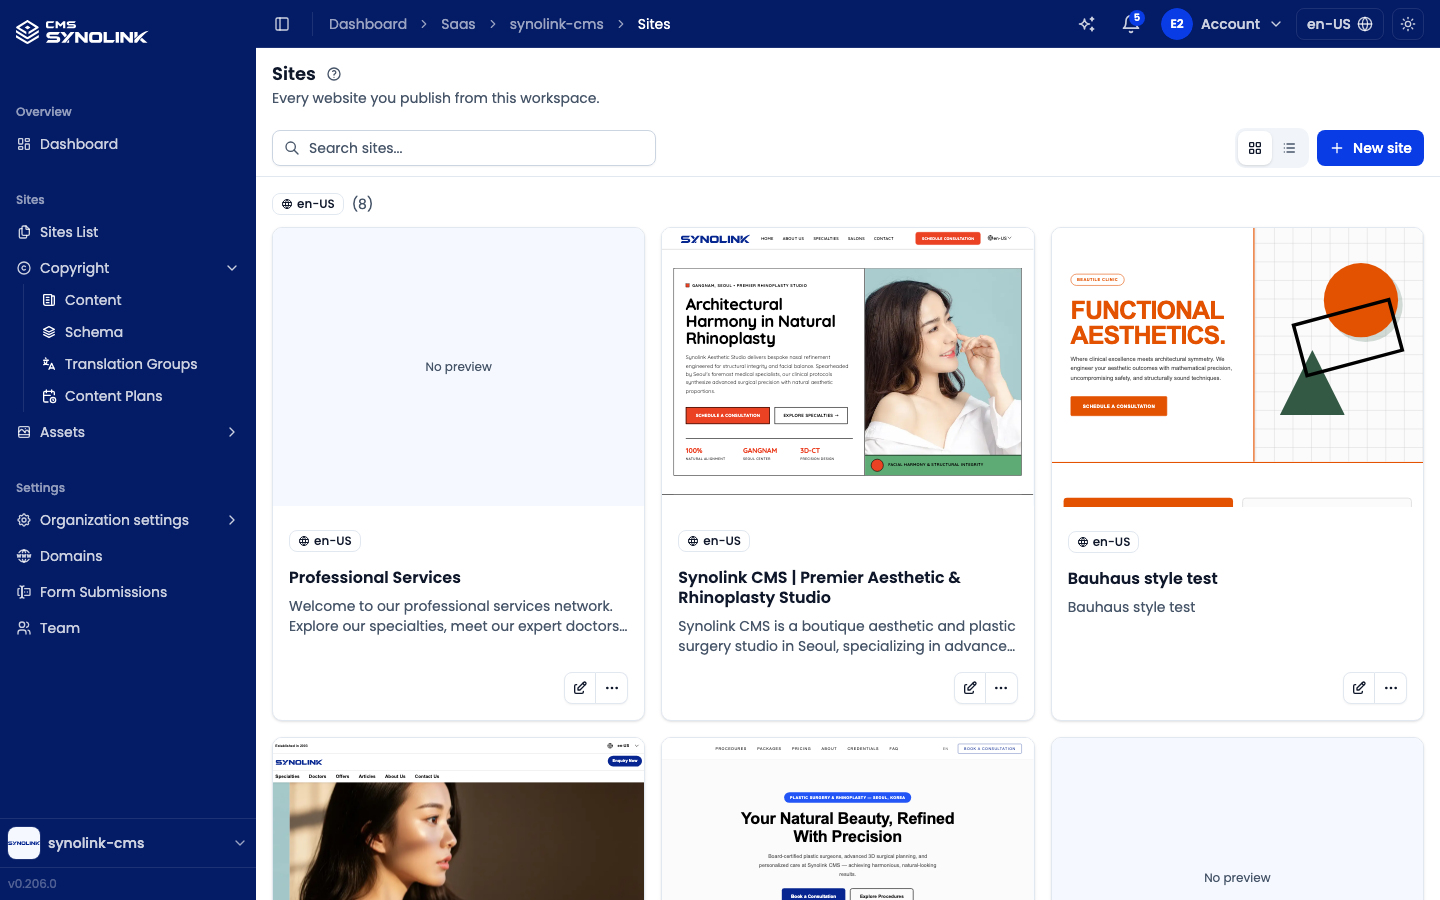Open the Professional Services site title

click(375, 577)
